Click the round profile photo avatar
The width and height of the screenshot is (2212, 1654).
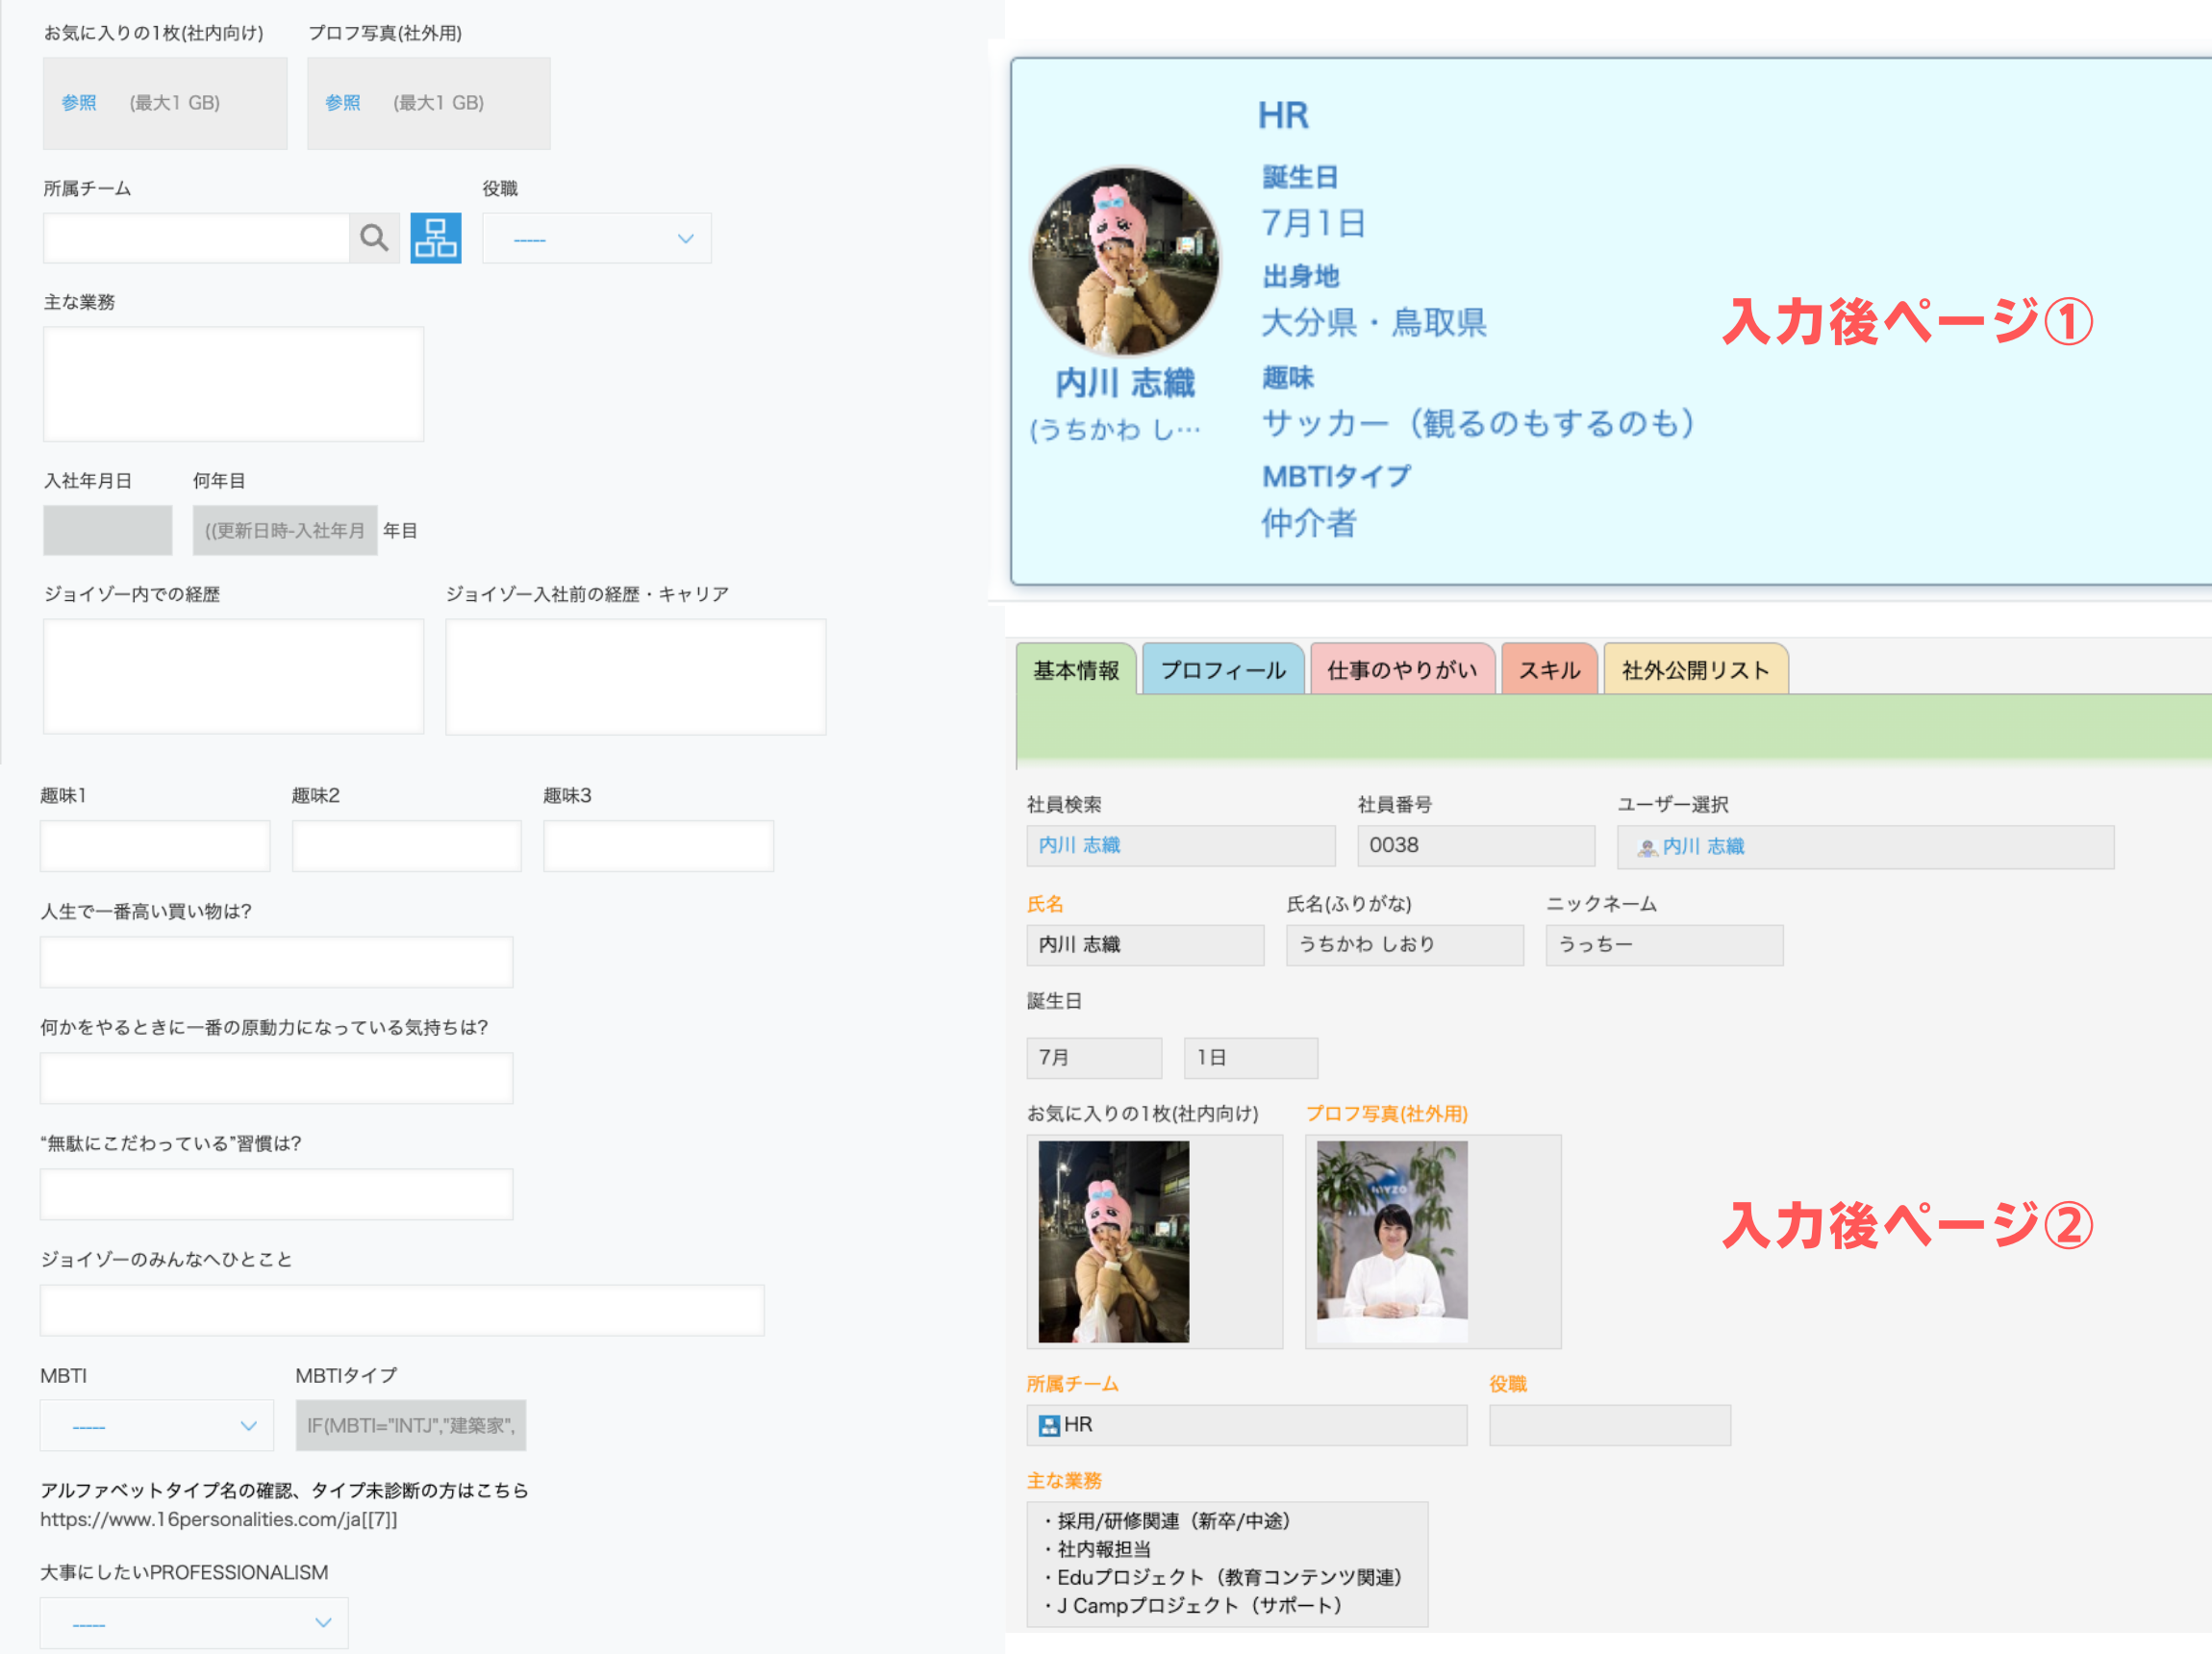tap(1125, 261)
